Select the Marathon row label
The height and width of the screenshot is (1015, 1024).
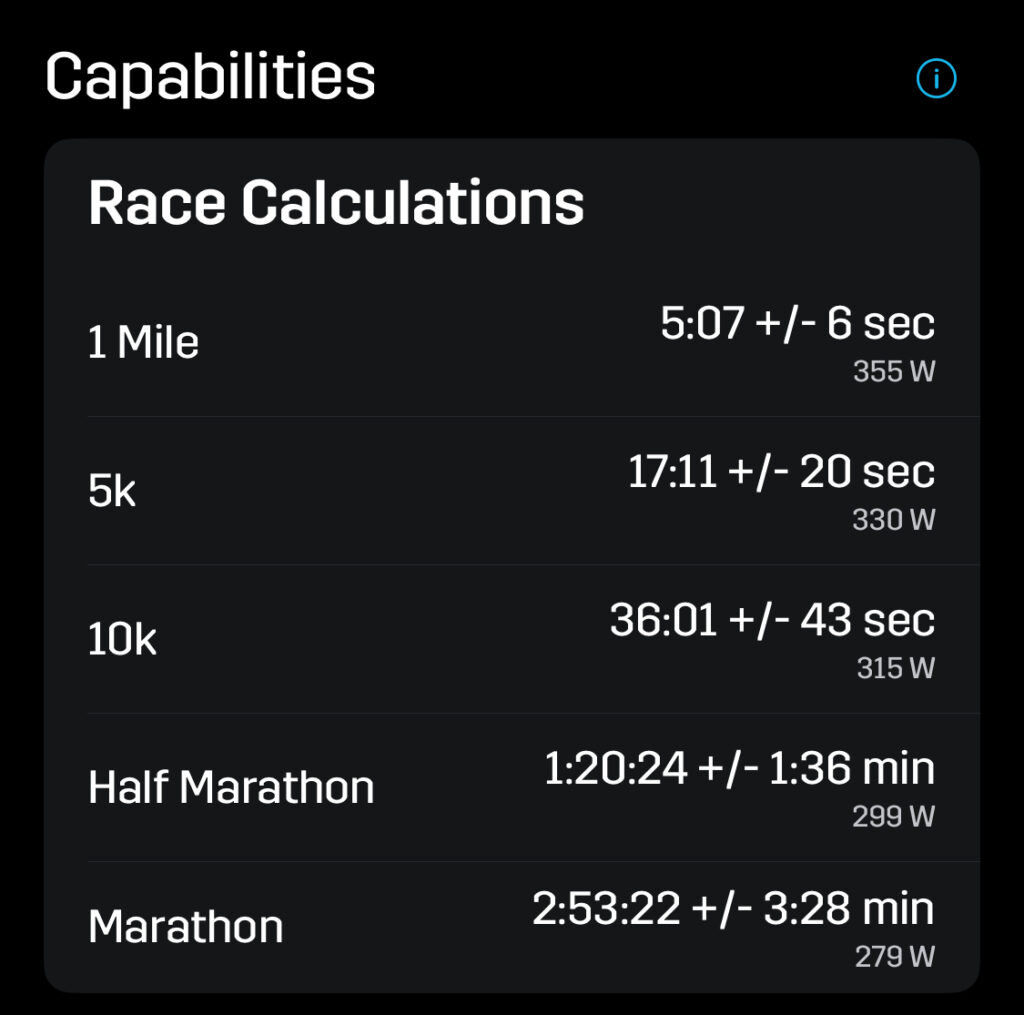pyautogui.click(x=185, y=927)
